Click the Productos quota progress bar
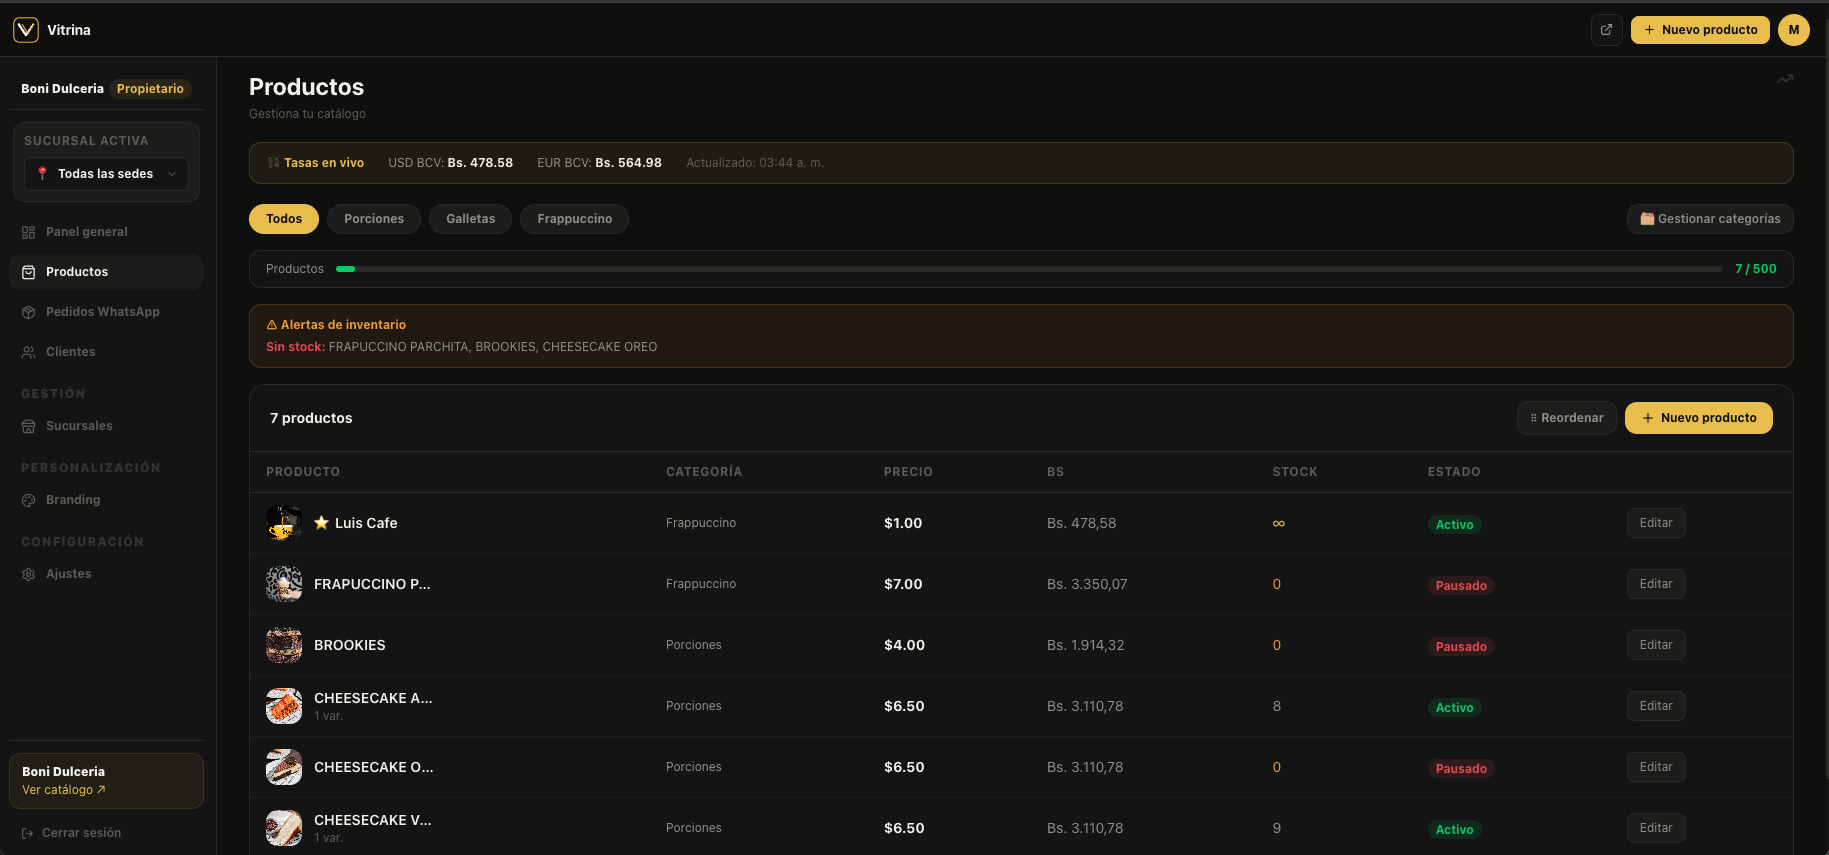1829x855 pixels. coord(1029,269)
